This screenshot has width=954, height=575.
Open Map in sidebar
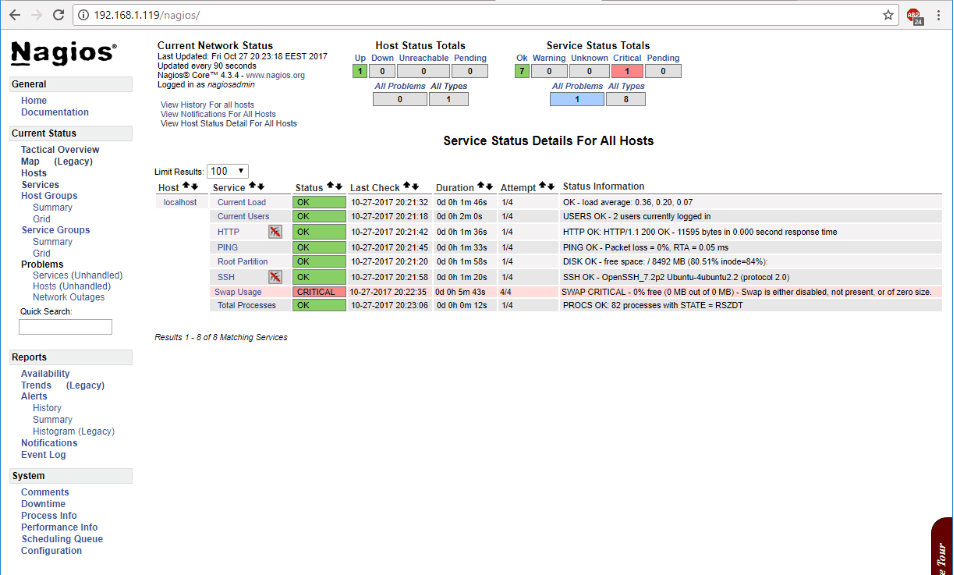coord(30,161)
